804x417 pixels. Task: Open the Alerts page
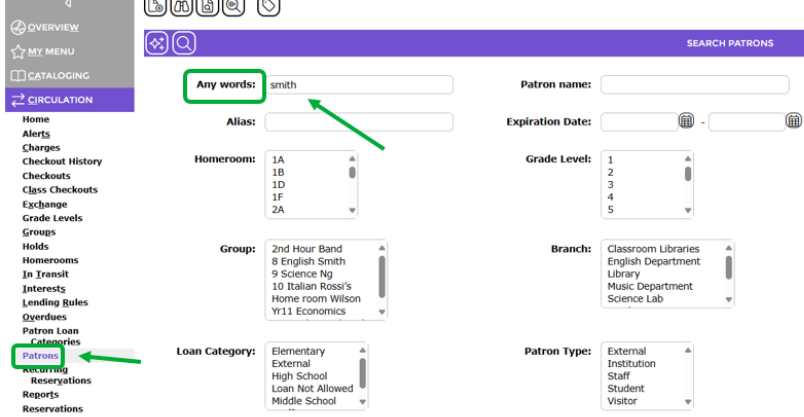tap(36, 133)
